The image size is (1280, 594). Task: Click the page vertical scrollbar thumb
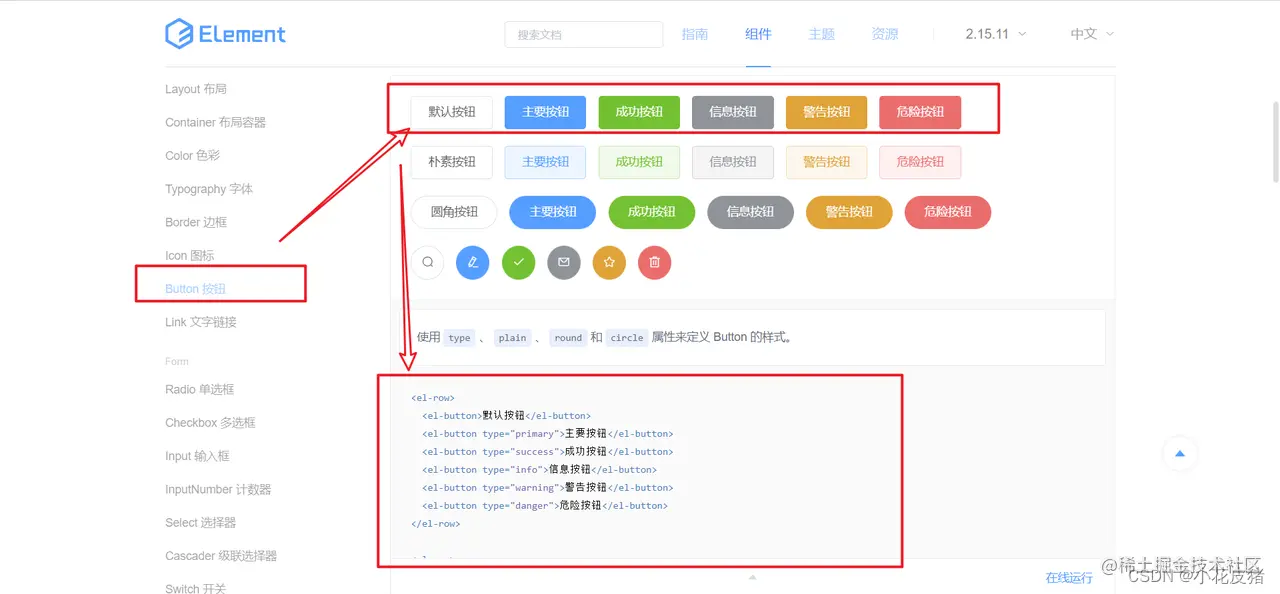(1275, 141)
